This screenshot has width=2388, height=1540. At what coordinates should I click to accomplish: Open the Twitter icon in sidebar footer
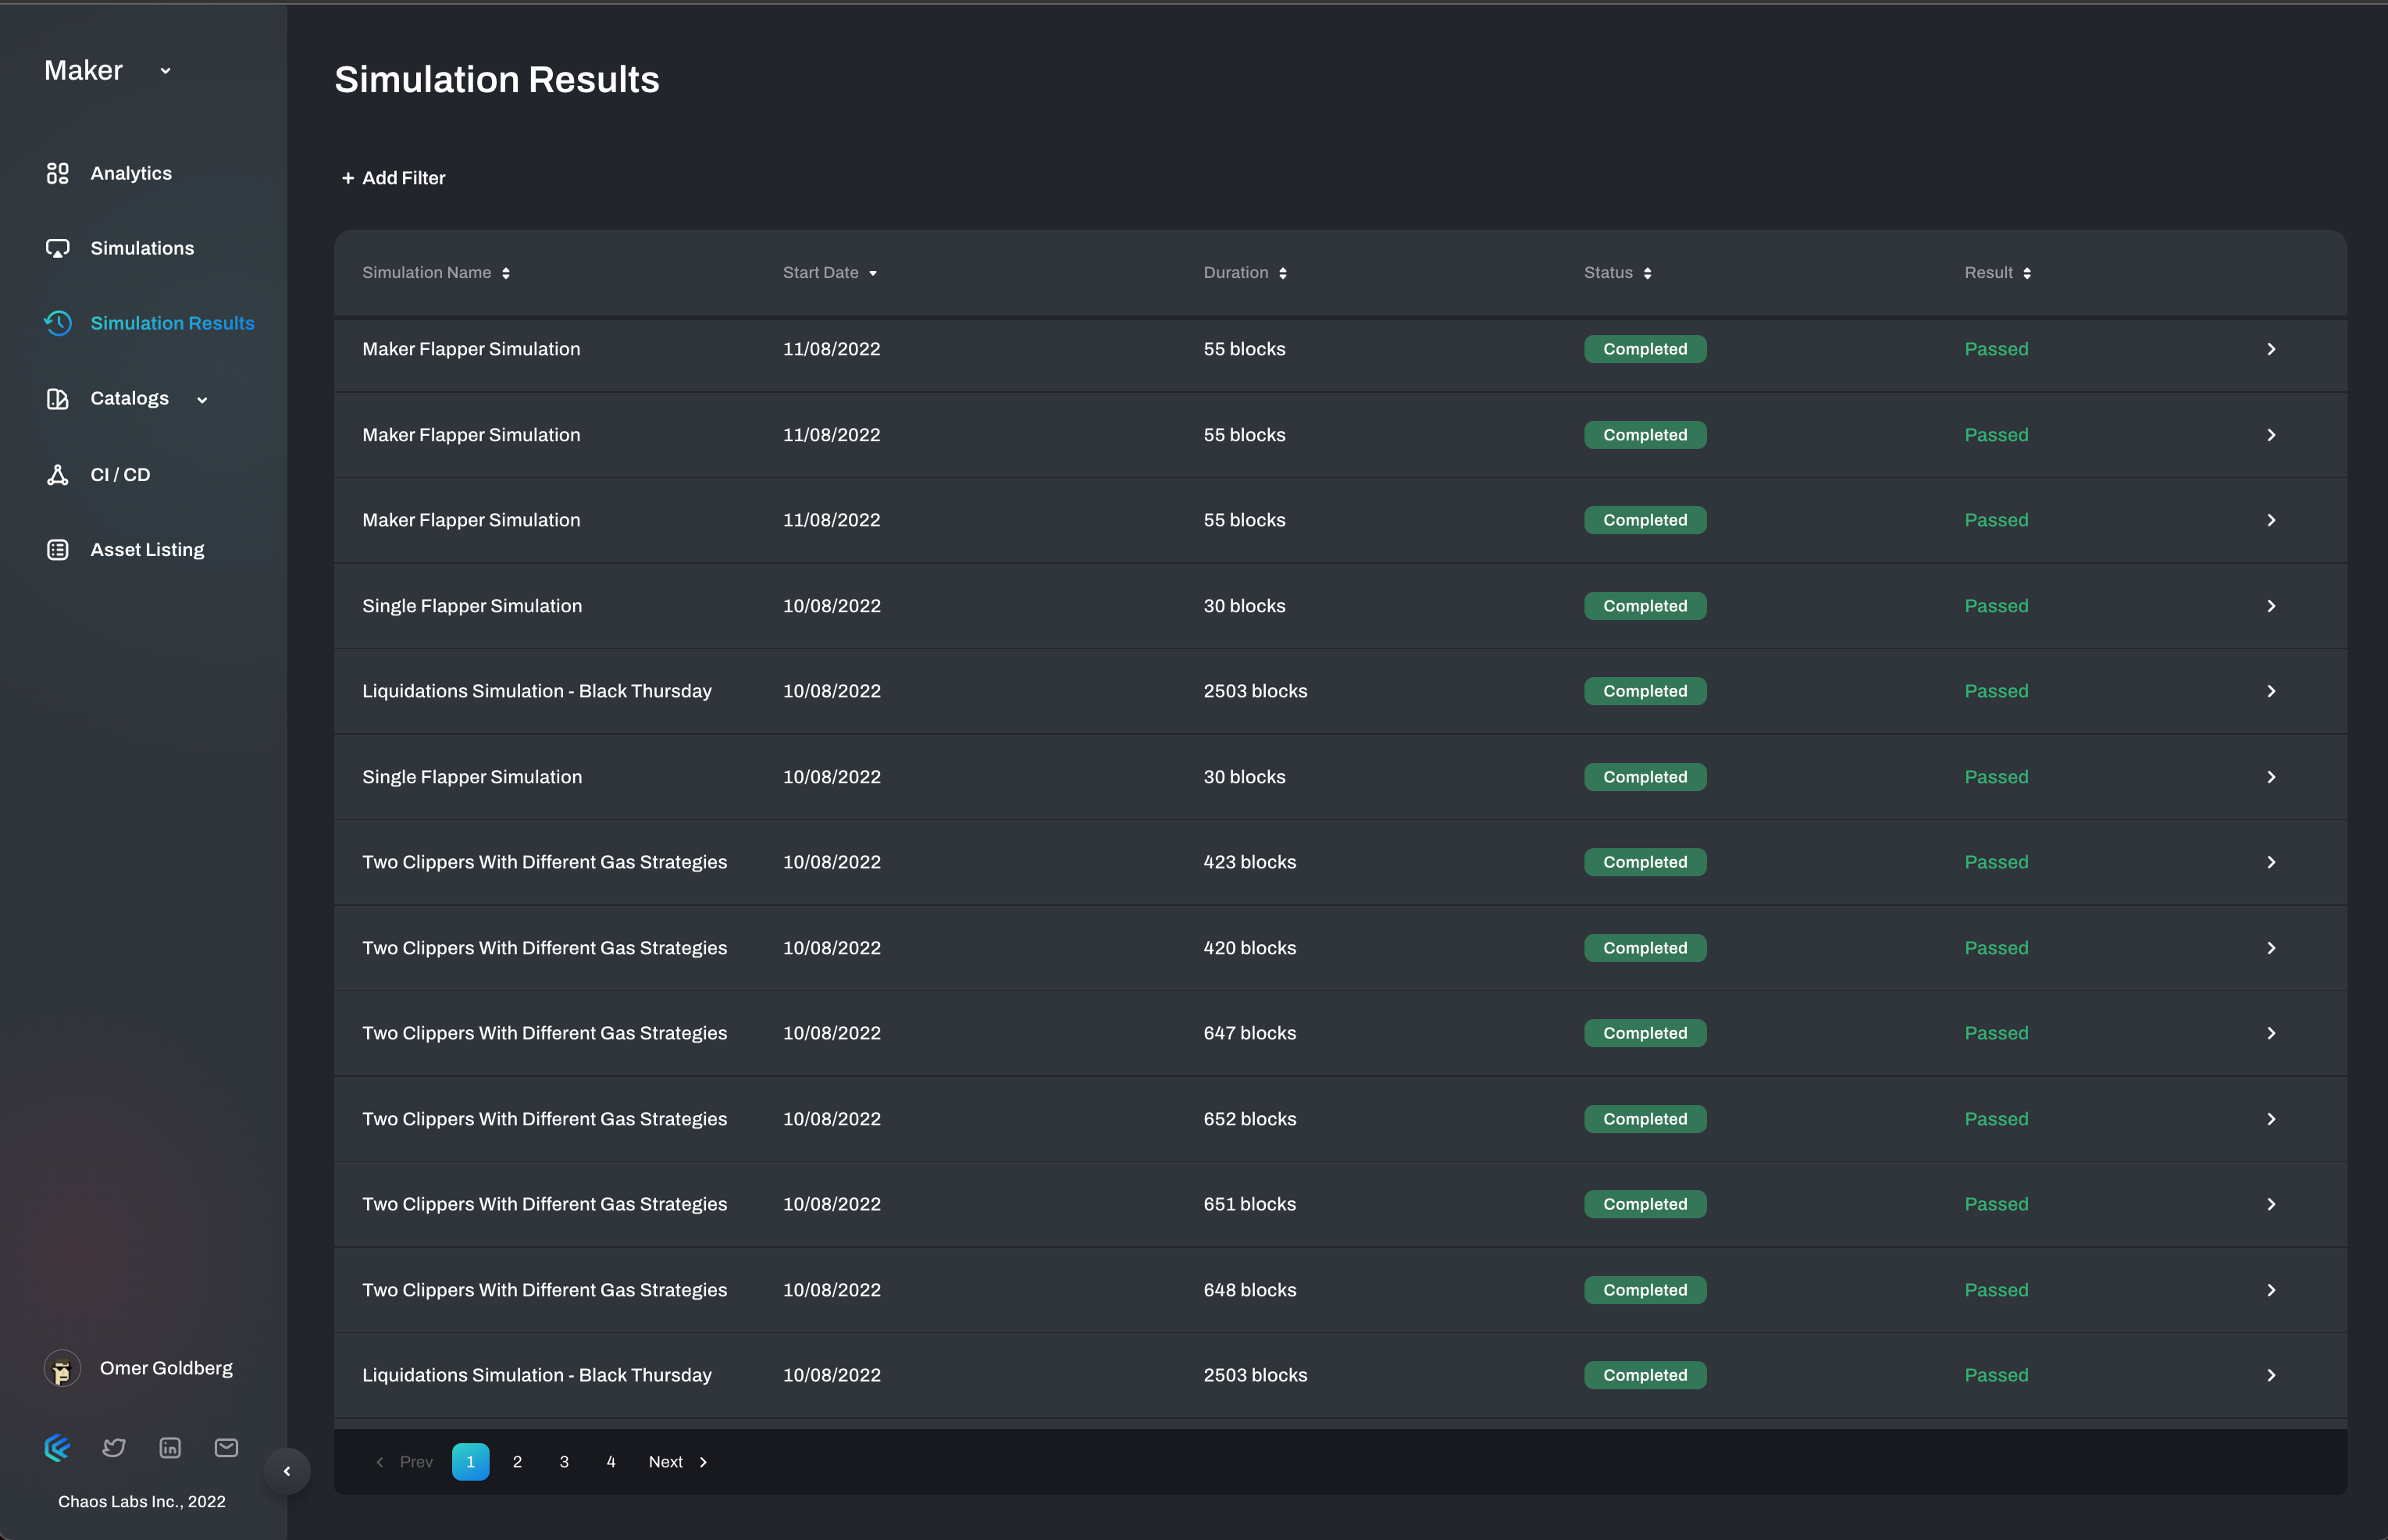pos(114,1447)
